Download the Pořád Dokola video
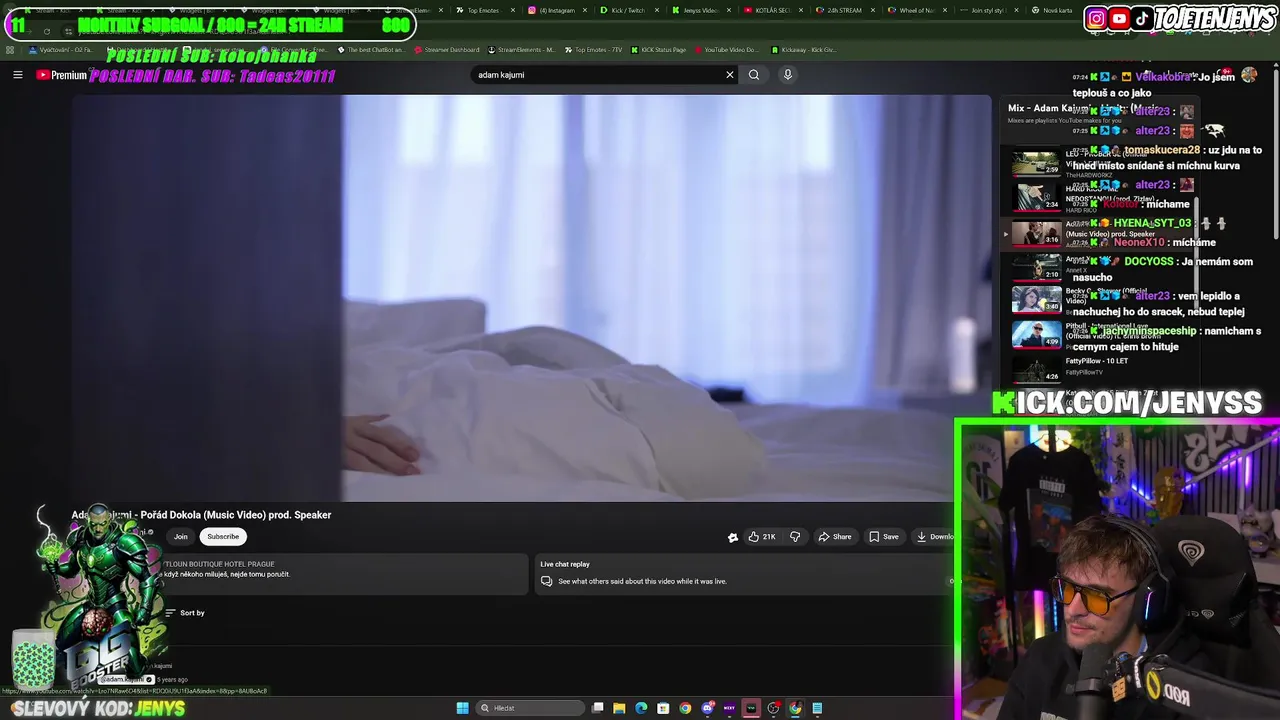This screenshot has width=1280, height=720. [935, 537]
